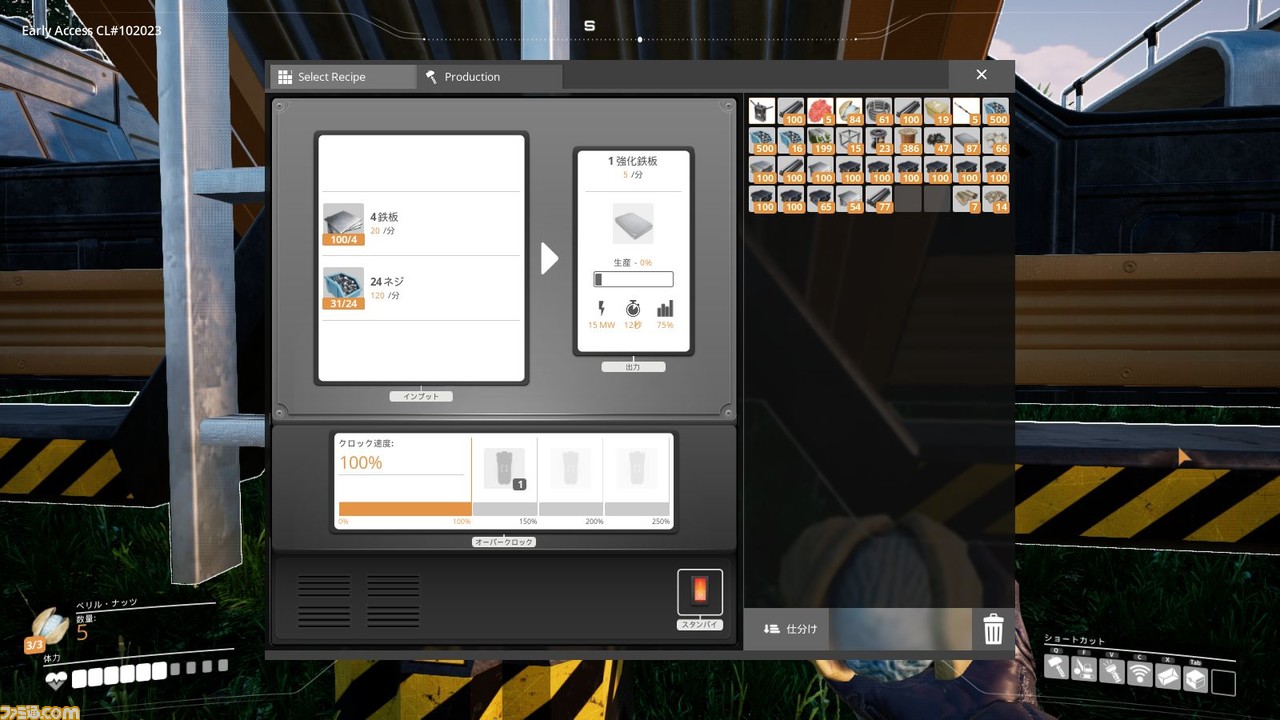Select the zipline tool in the first inventory slot
The height and width of the screenshot is (720, 1280).
tap(763, 111)
